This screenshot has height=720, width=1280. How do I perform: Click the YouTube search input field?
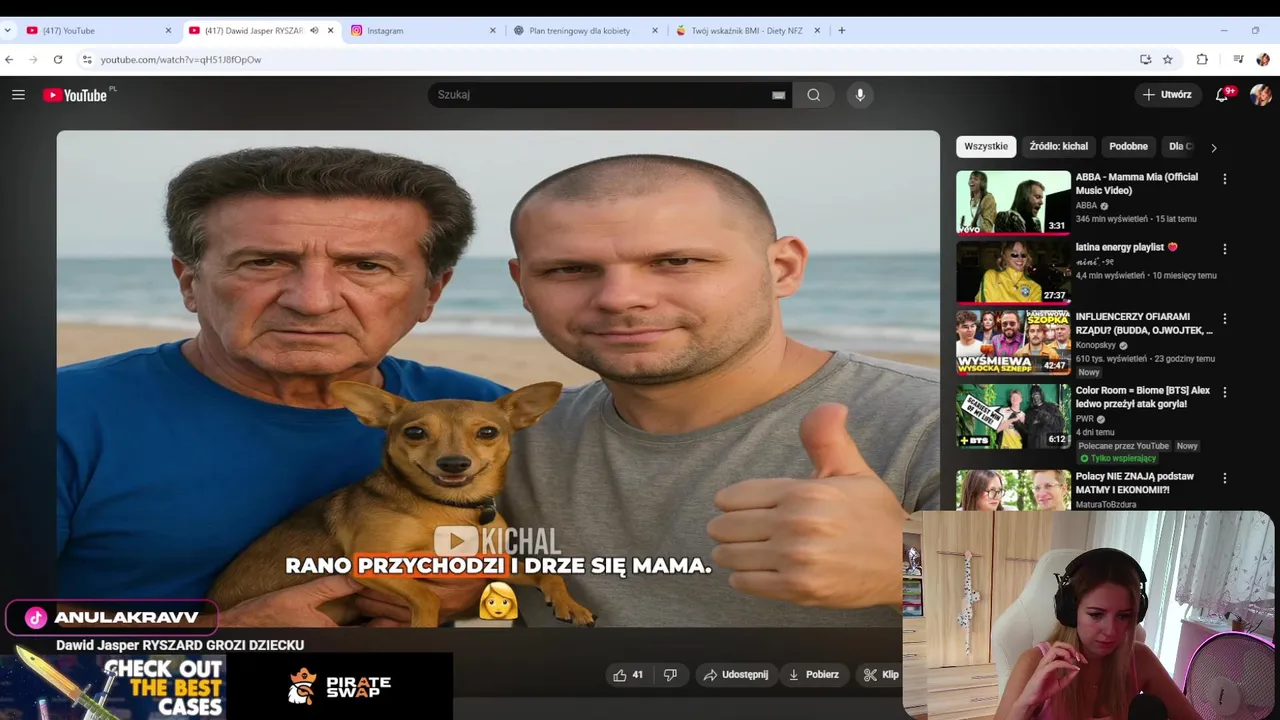pyautogui.click(x=600, y=95)
